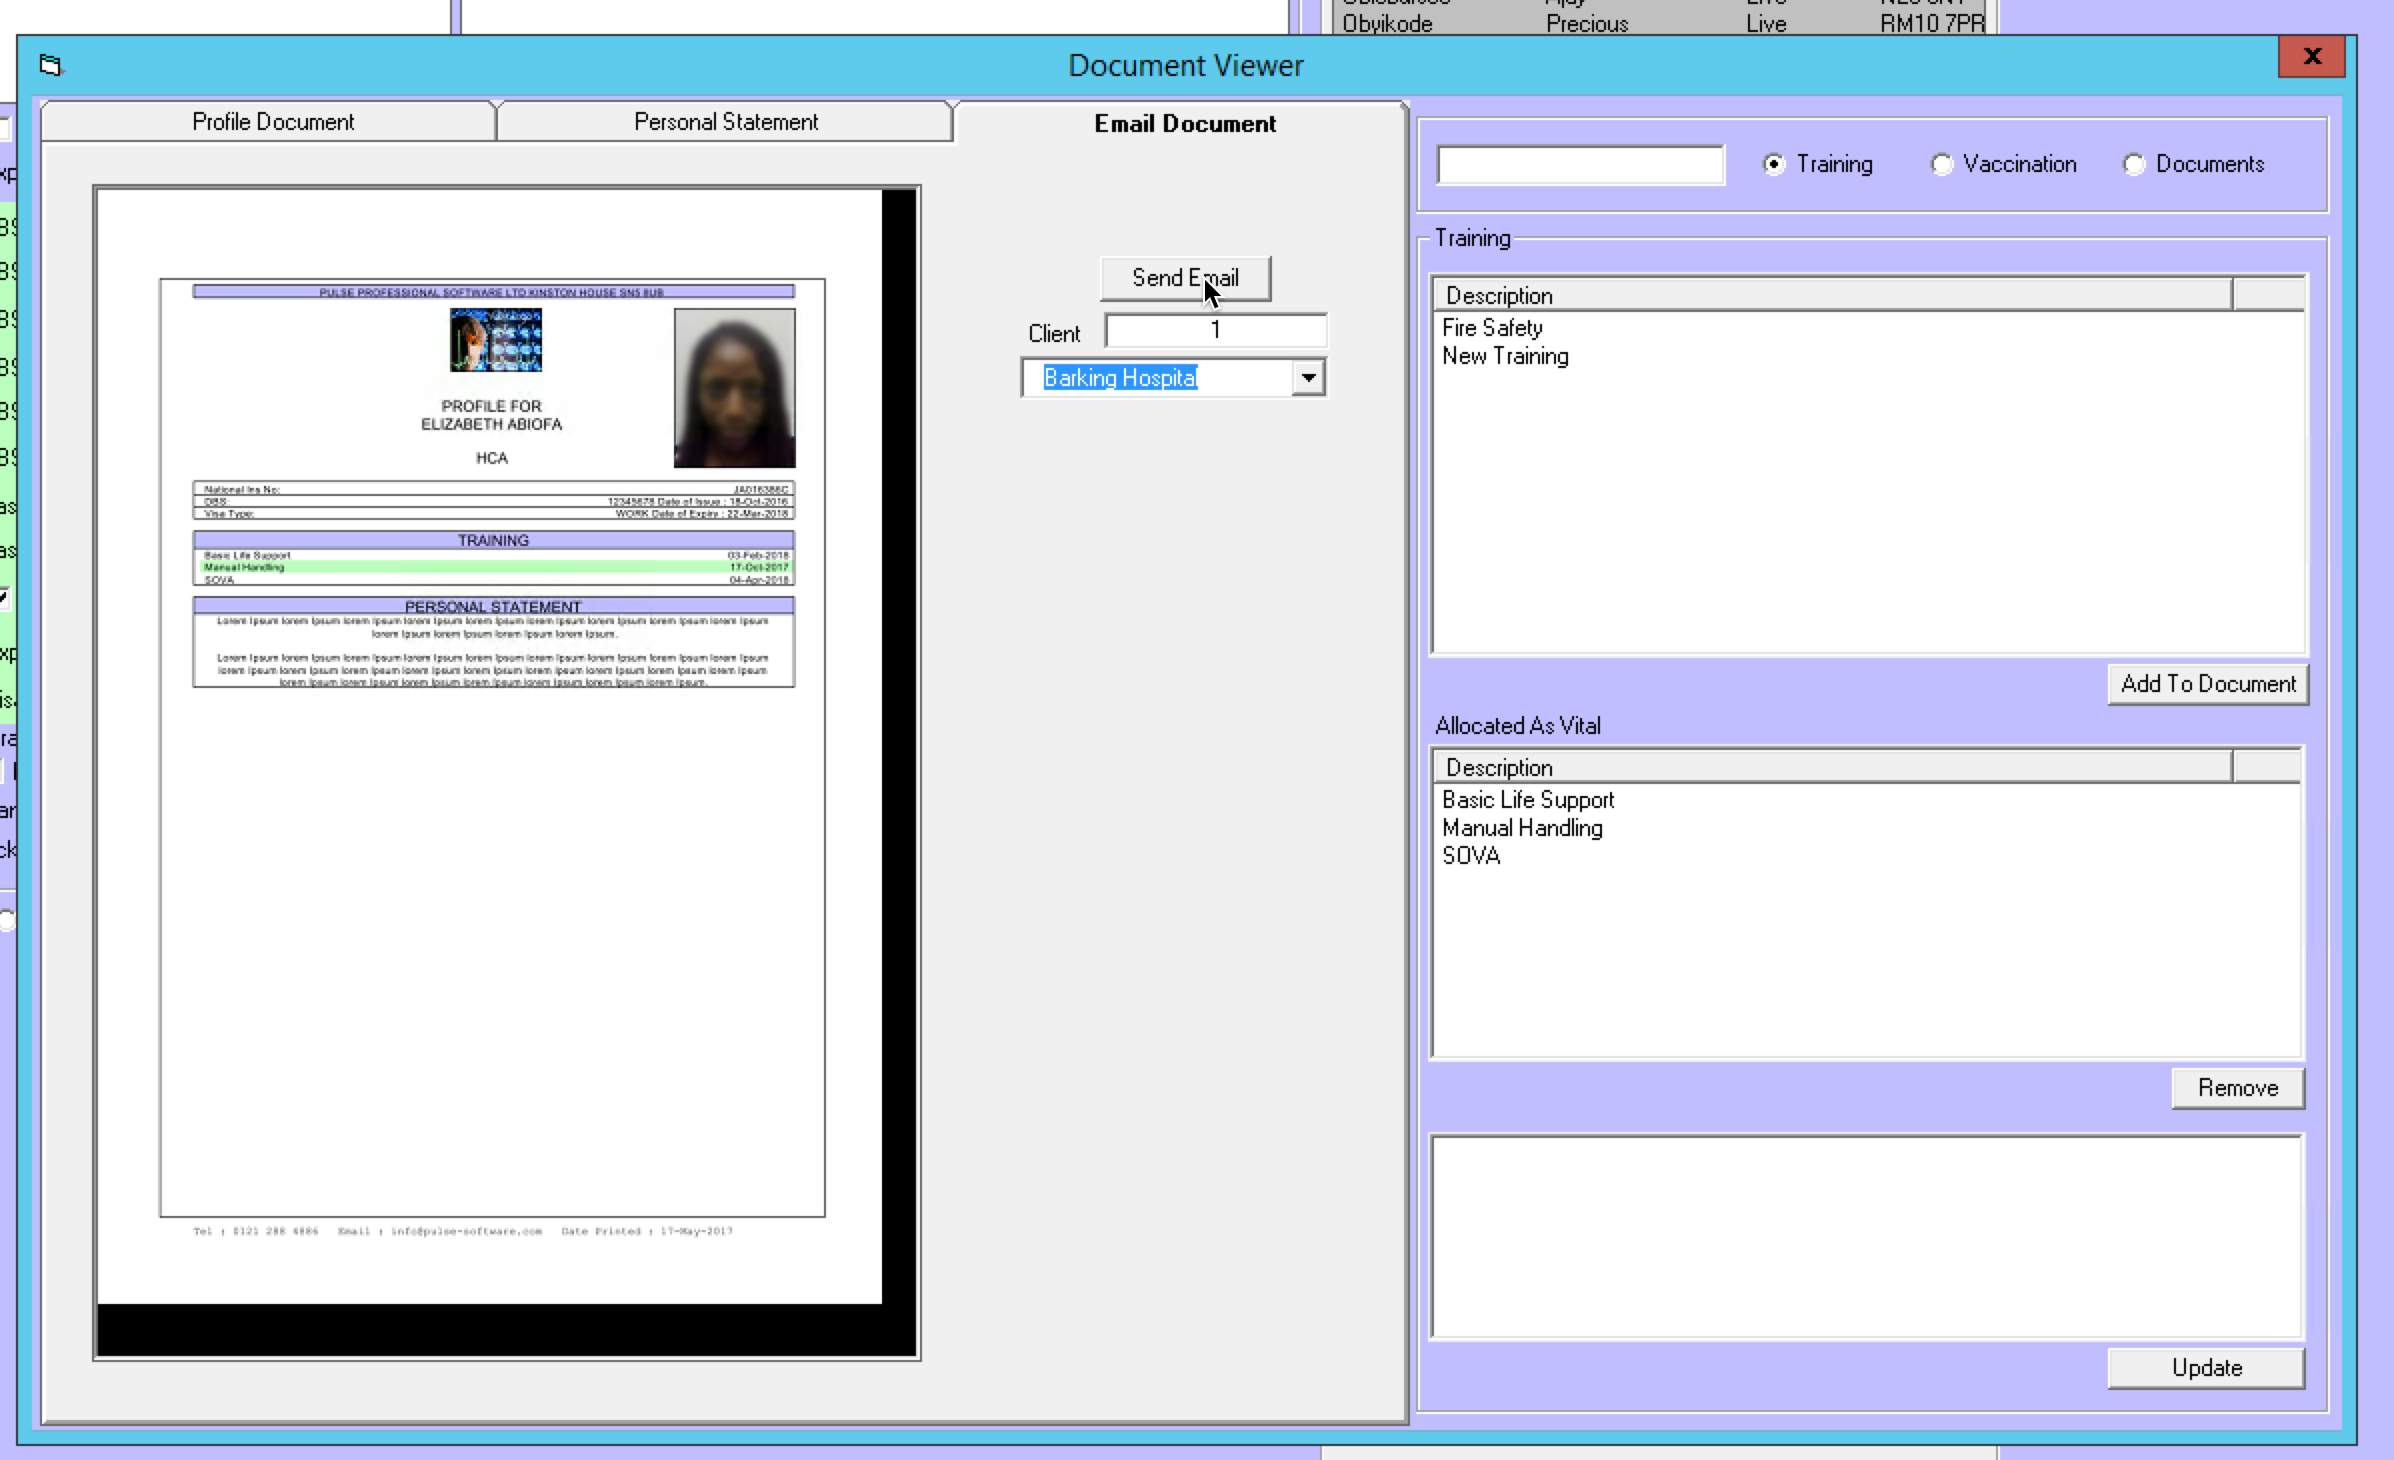The width and height of the screenshot is (2394, 1460).
Task: Switch to the Personal Statement tab
Action: 725,122
